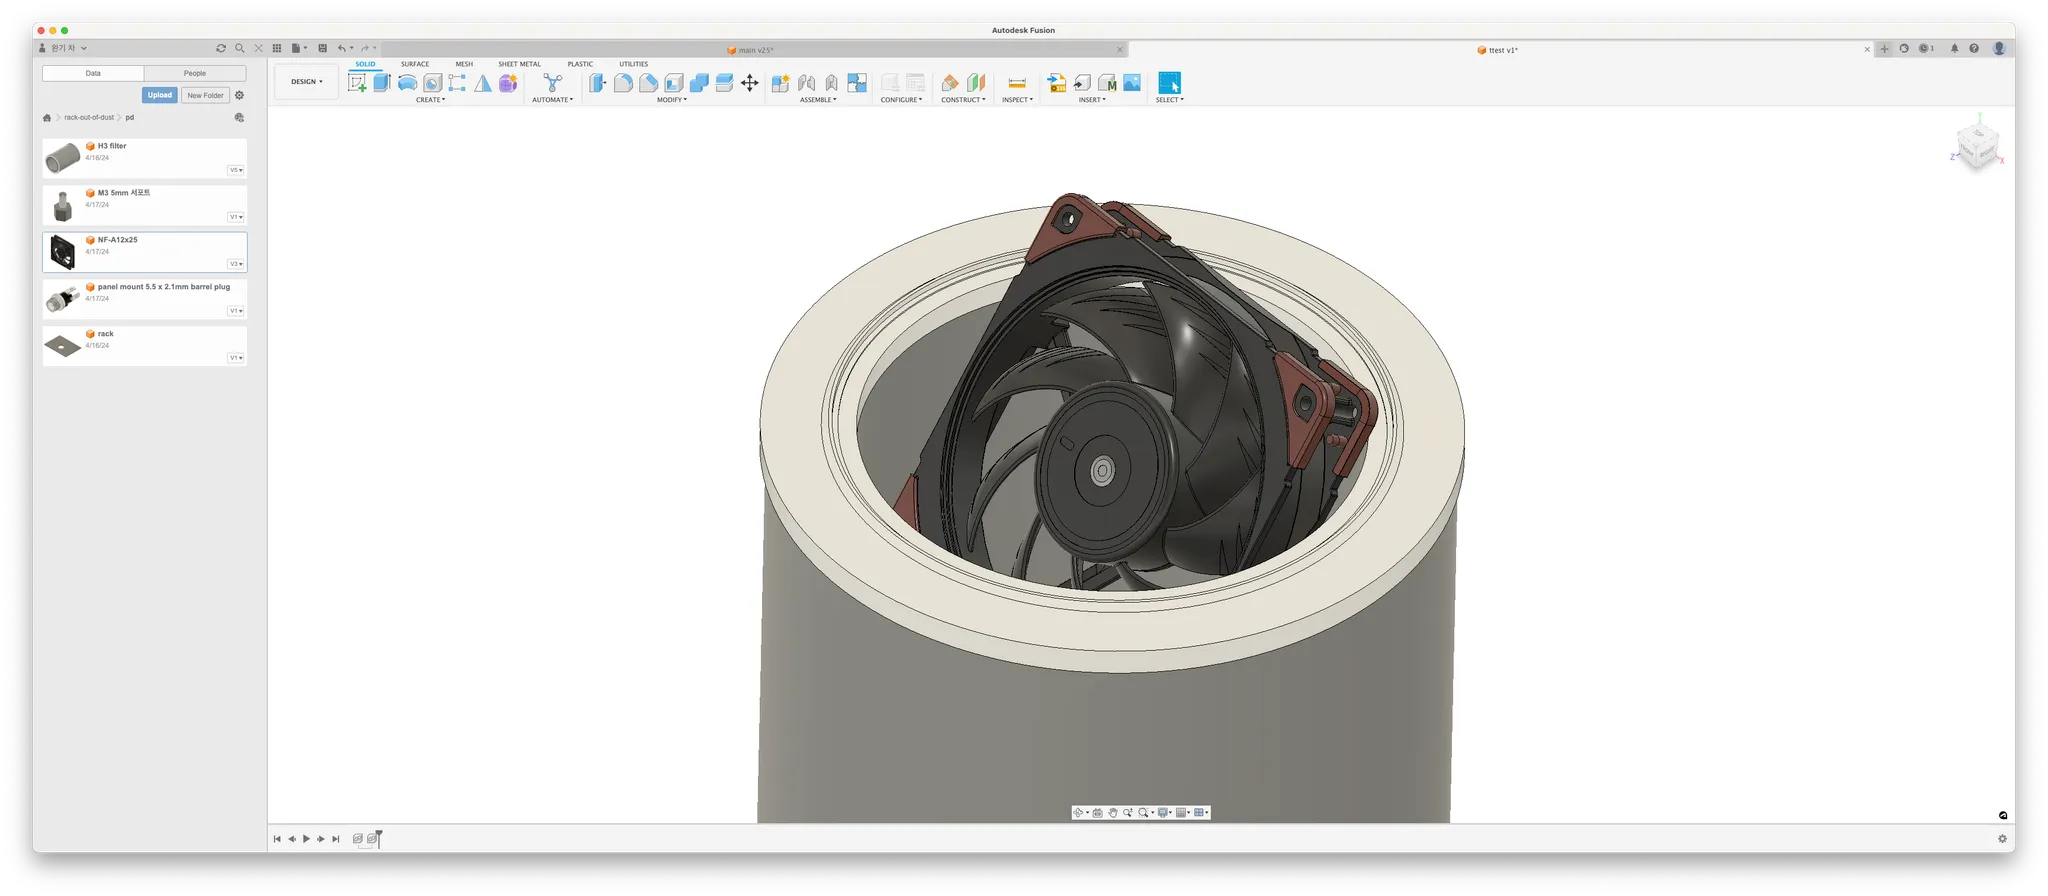
Task: Select the Pan hand tool in navigation bar
Action: (x=1112, y=813)
